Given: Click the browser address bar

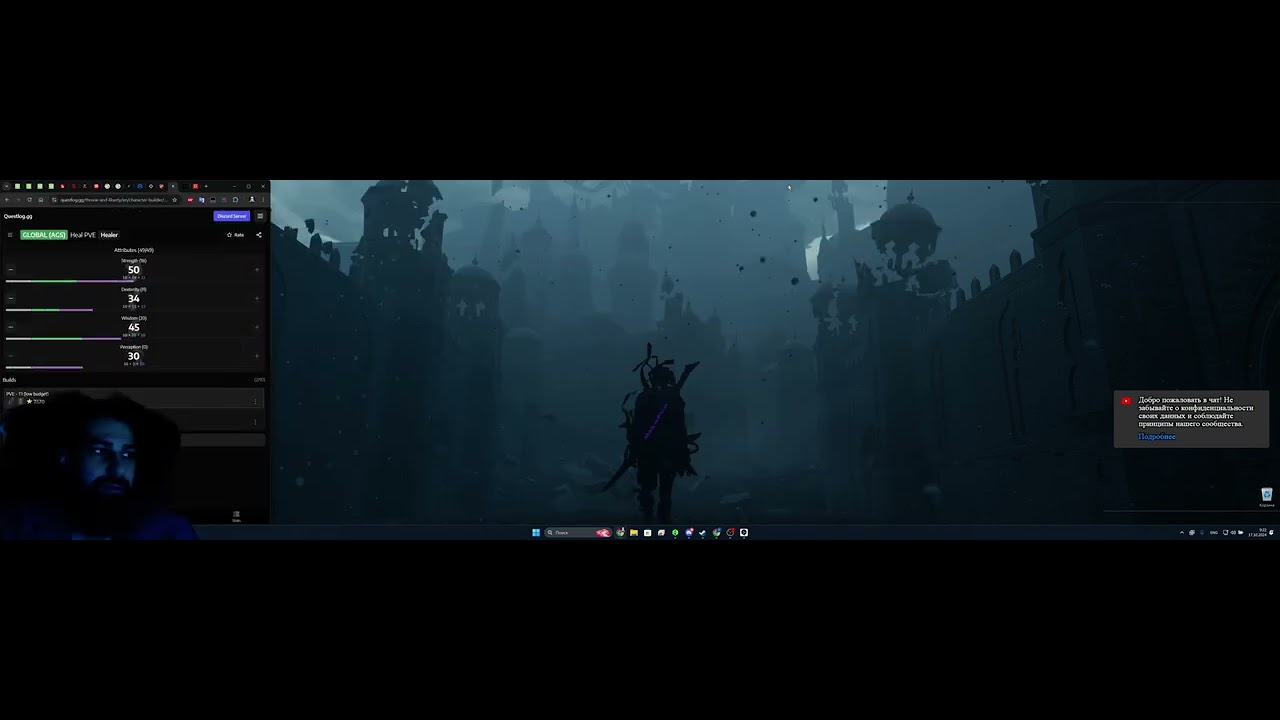Looking at the screenshot, I should click(x=114, y=200).
